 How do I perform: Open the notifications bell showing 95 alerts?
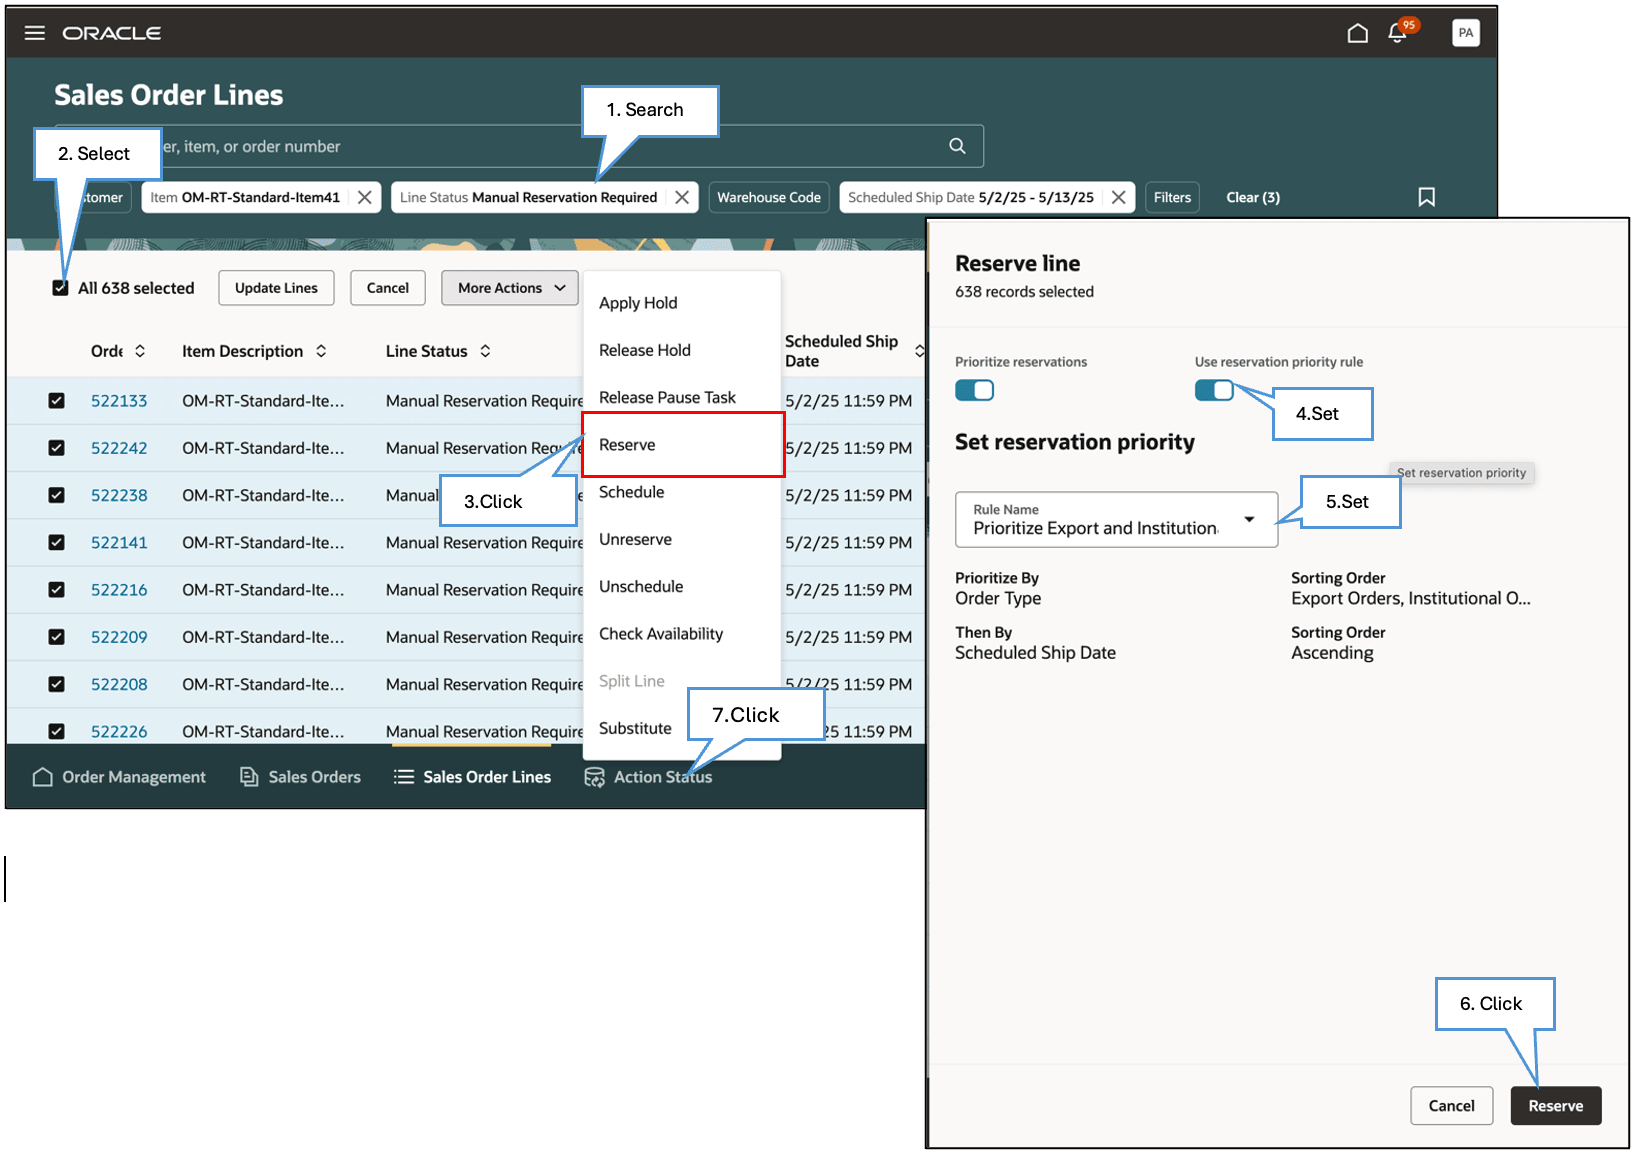pos(1396,32)
